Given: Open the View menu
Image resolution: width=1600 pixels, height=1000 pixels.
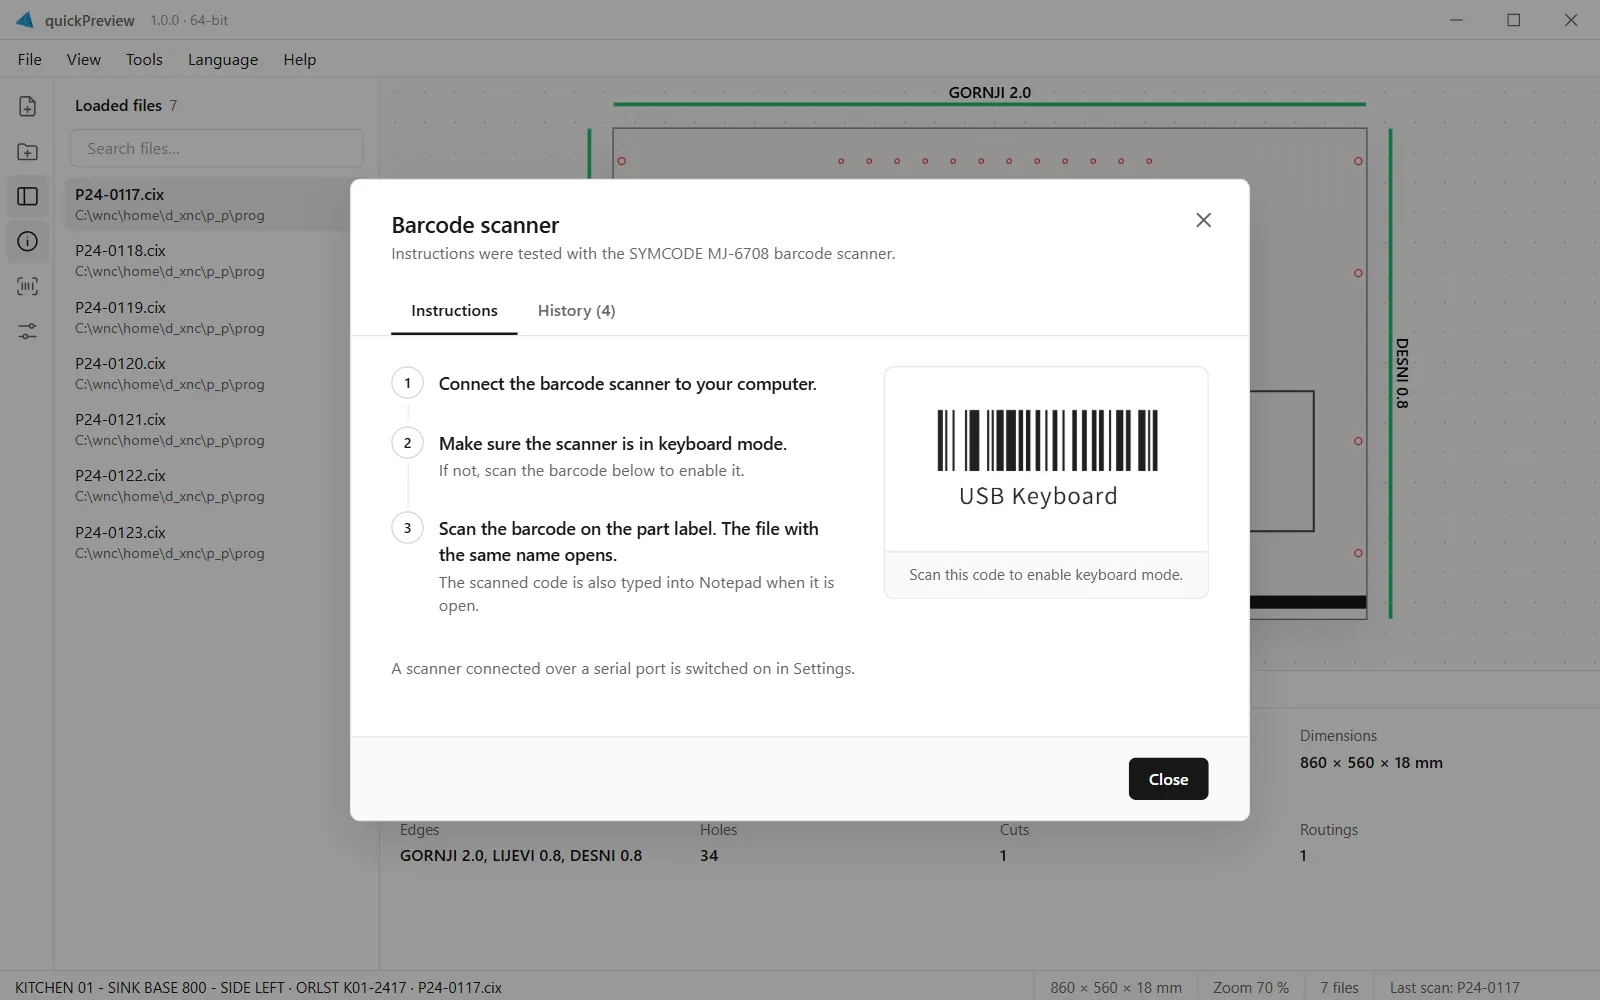Looking at the screenshot, I should tap(84, 60).
